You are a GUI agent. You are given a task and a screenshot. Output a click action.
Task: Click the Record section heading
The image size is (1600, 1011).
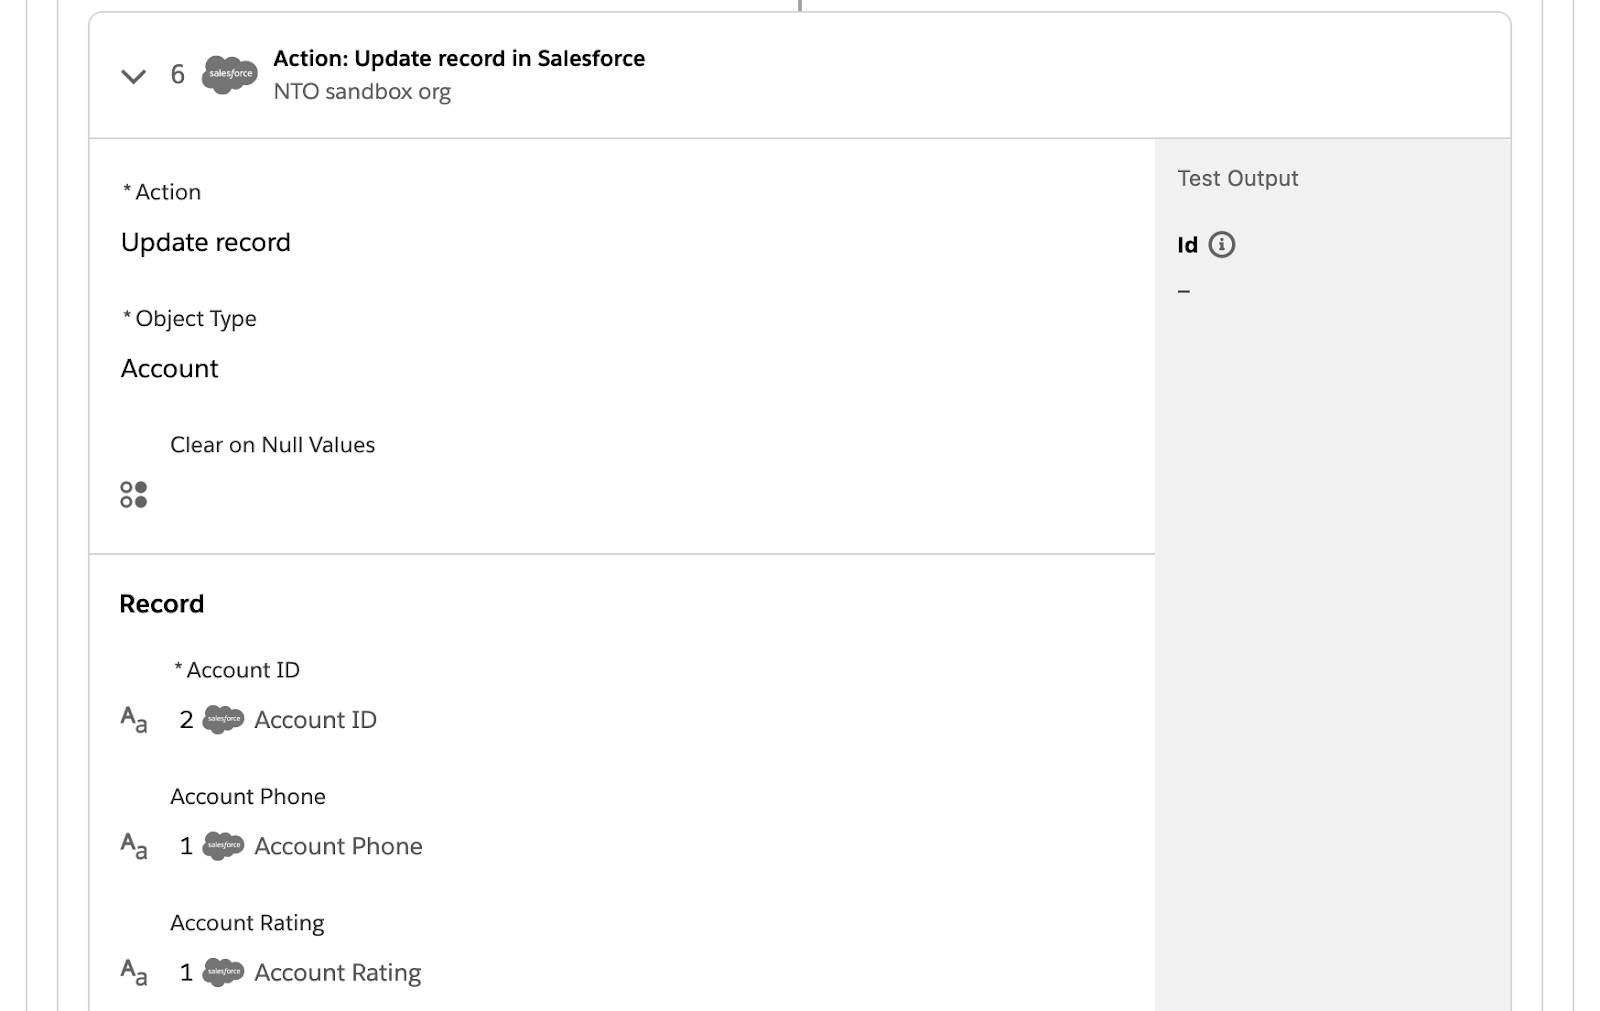coord(162,604)
